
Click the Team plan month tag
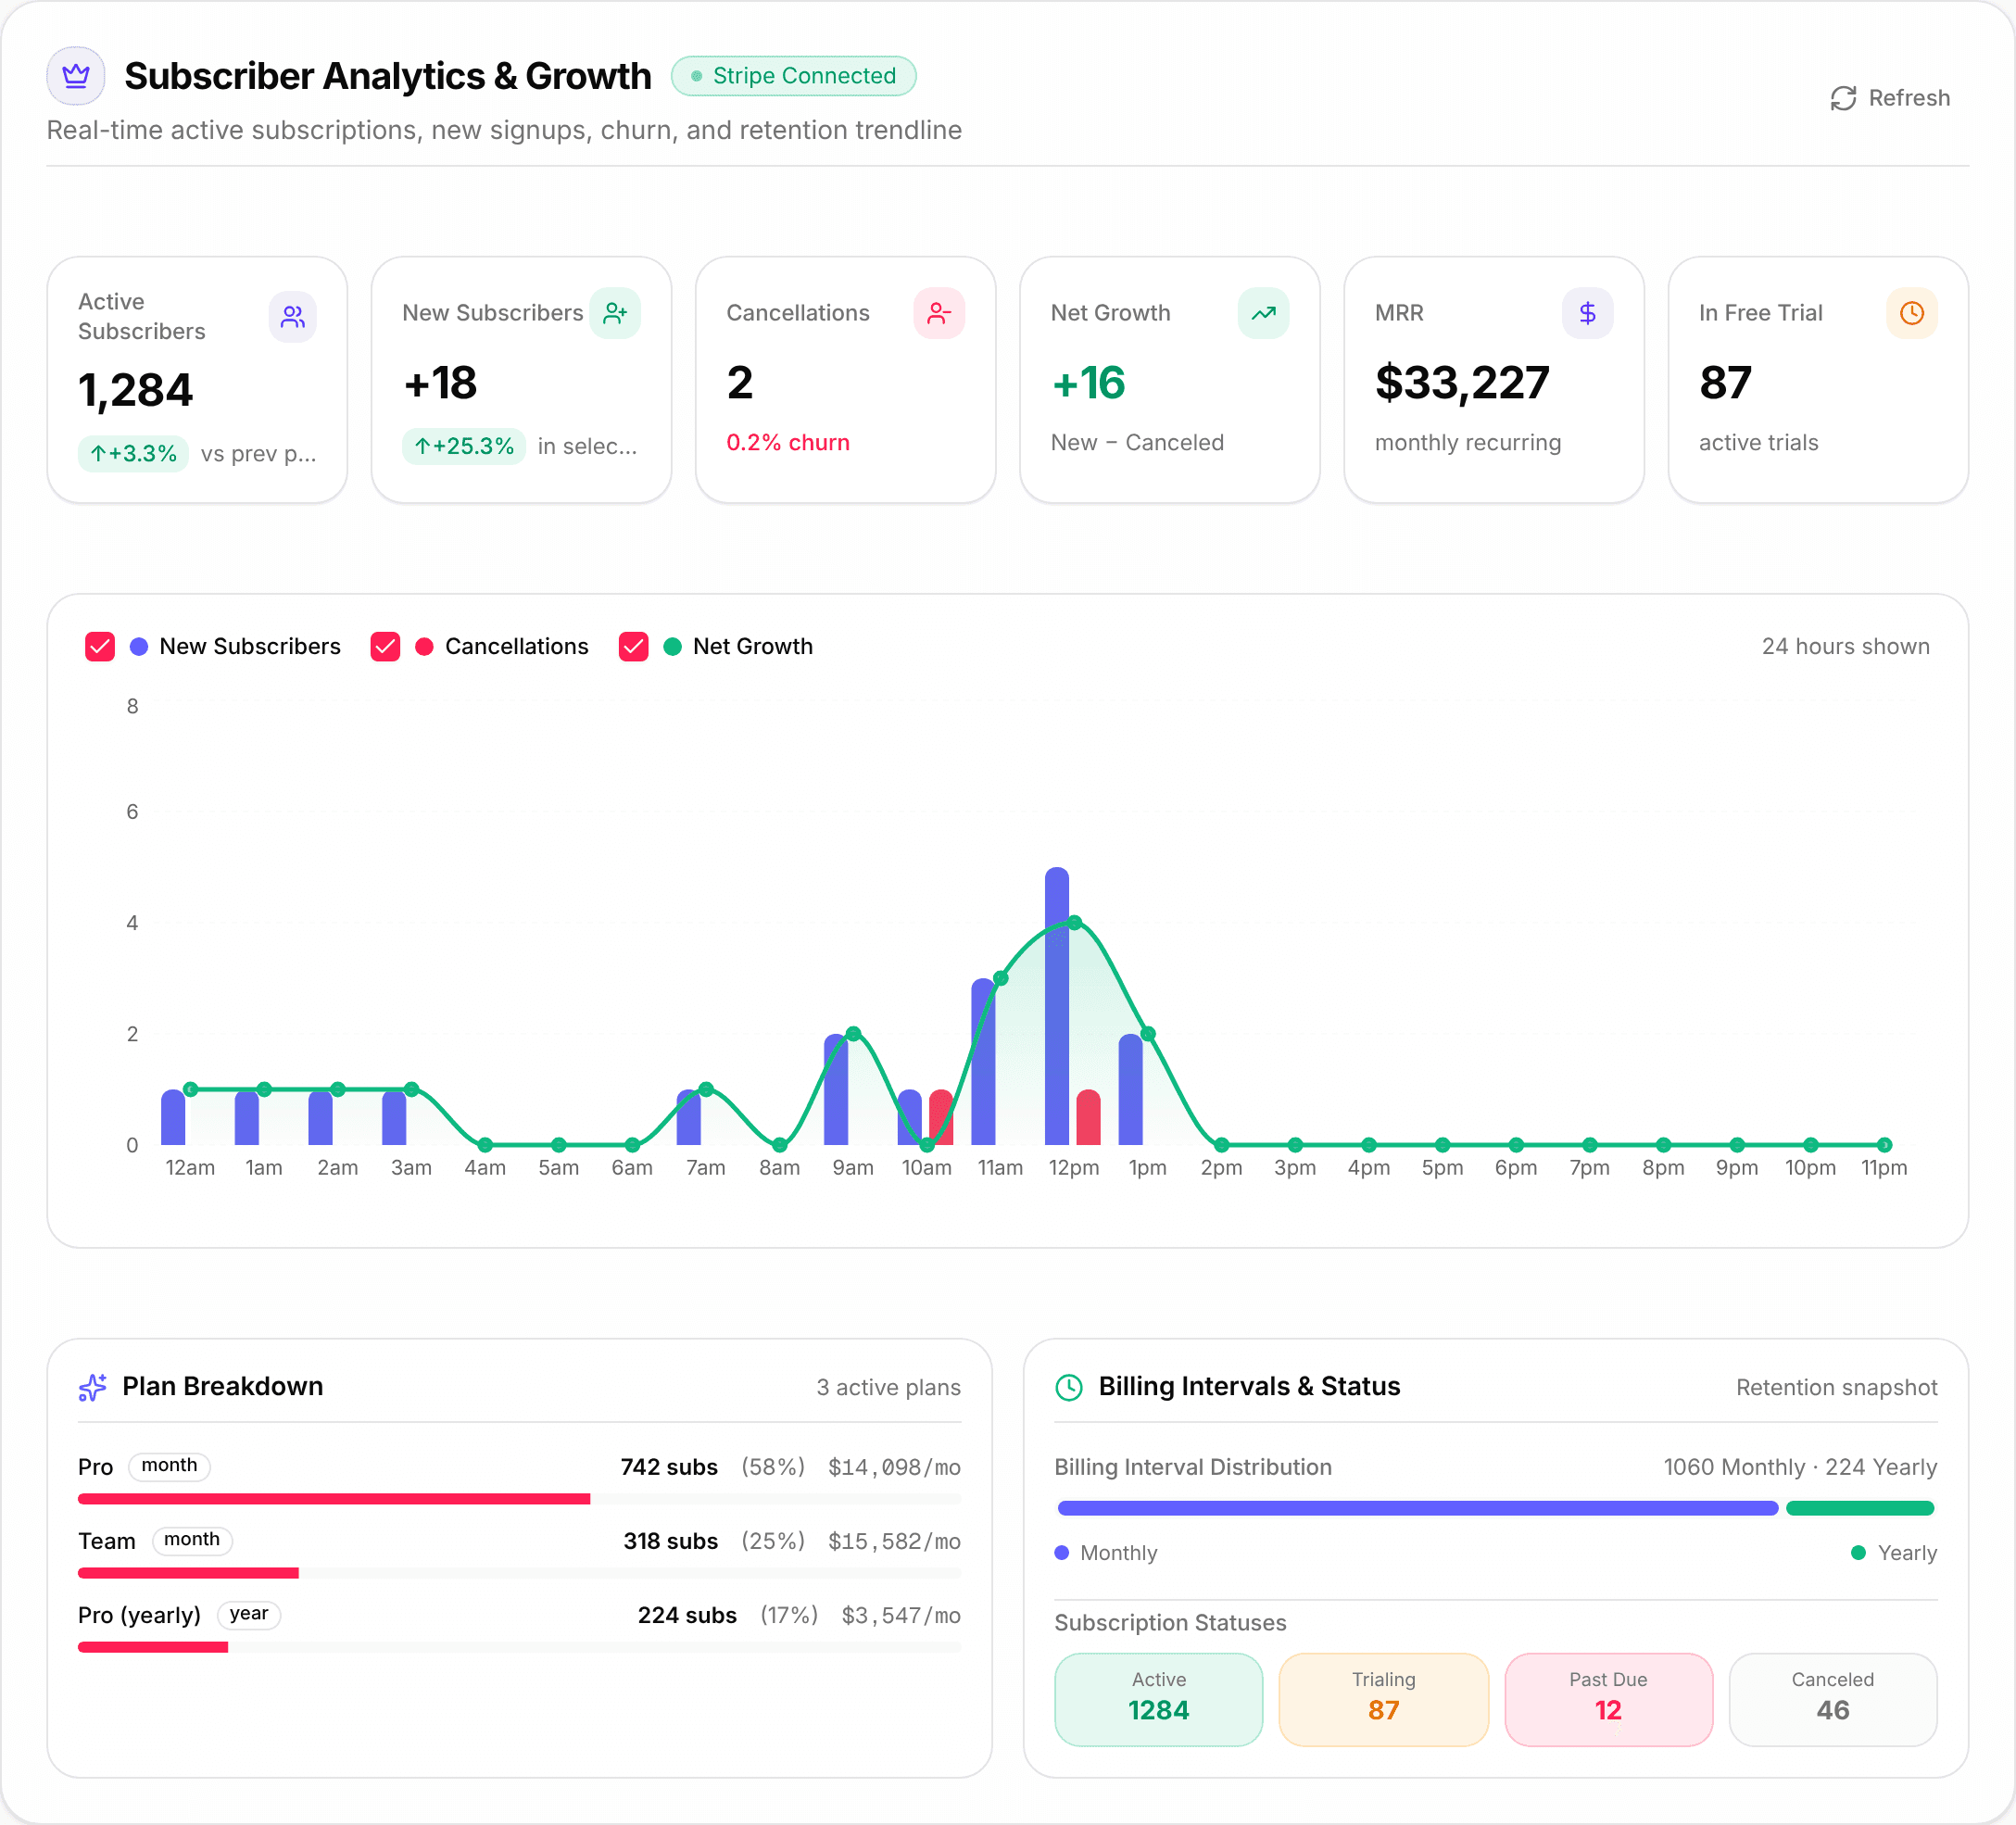tap(192, 1540)
